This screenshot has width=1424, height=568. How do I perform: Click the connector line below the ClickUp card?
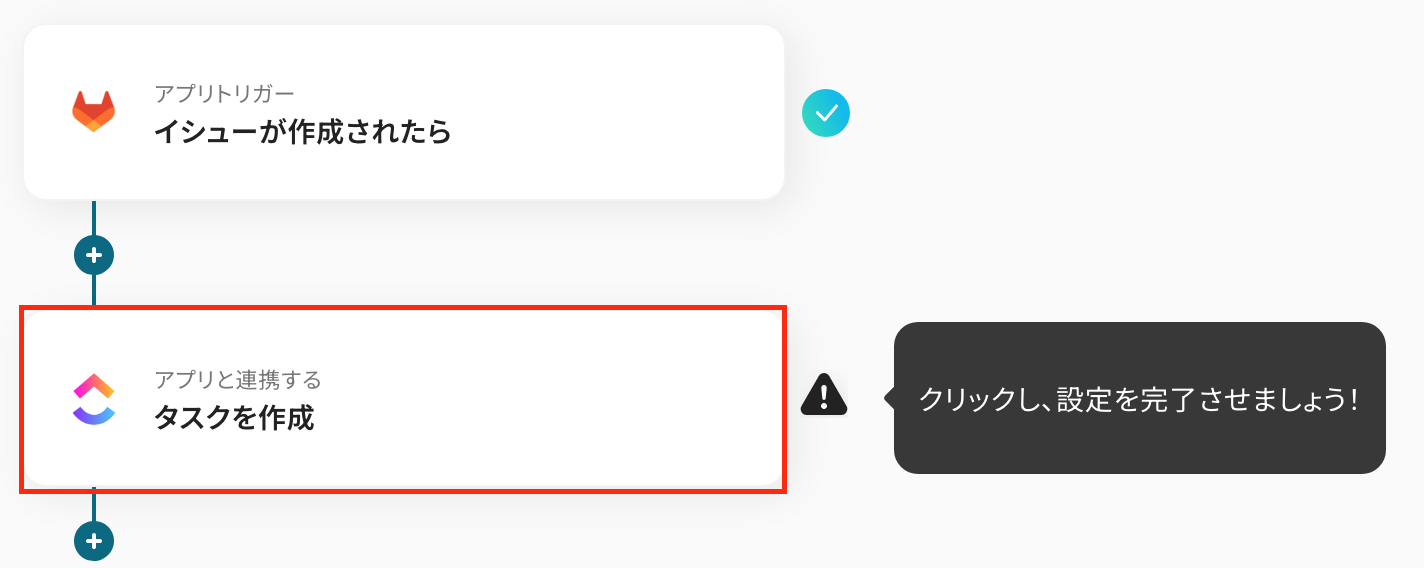click(94, 506)
